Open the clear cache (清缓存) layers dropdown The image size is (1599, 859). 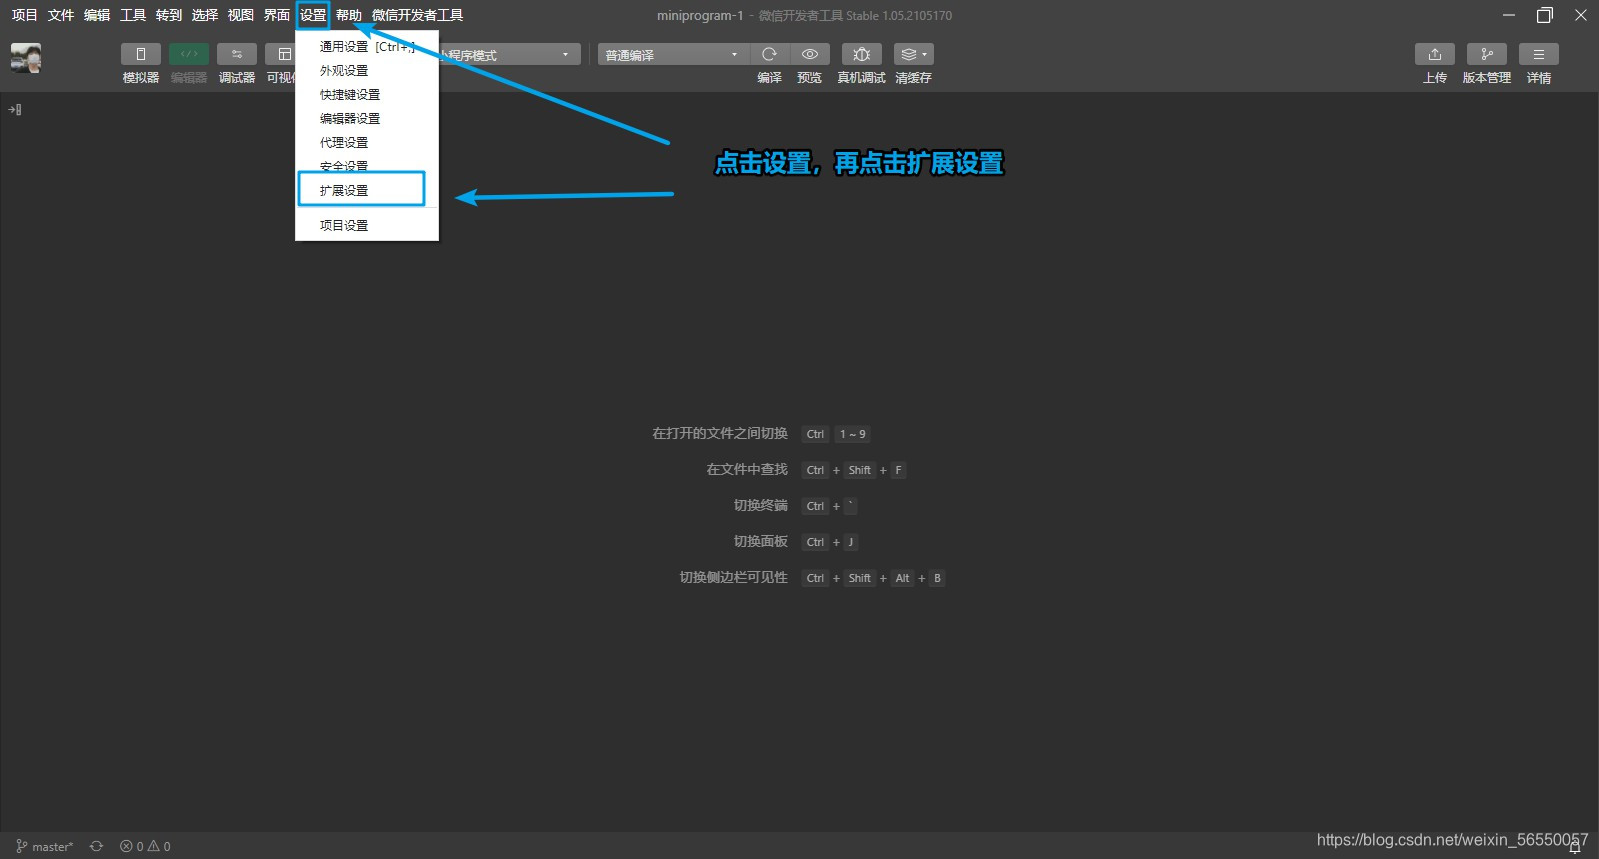pyautogui.click(x=914, y=54)
